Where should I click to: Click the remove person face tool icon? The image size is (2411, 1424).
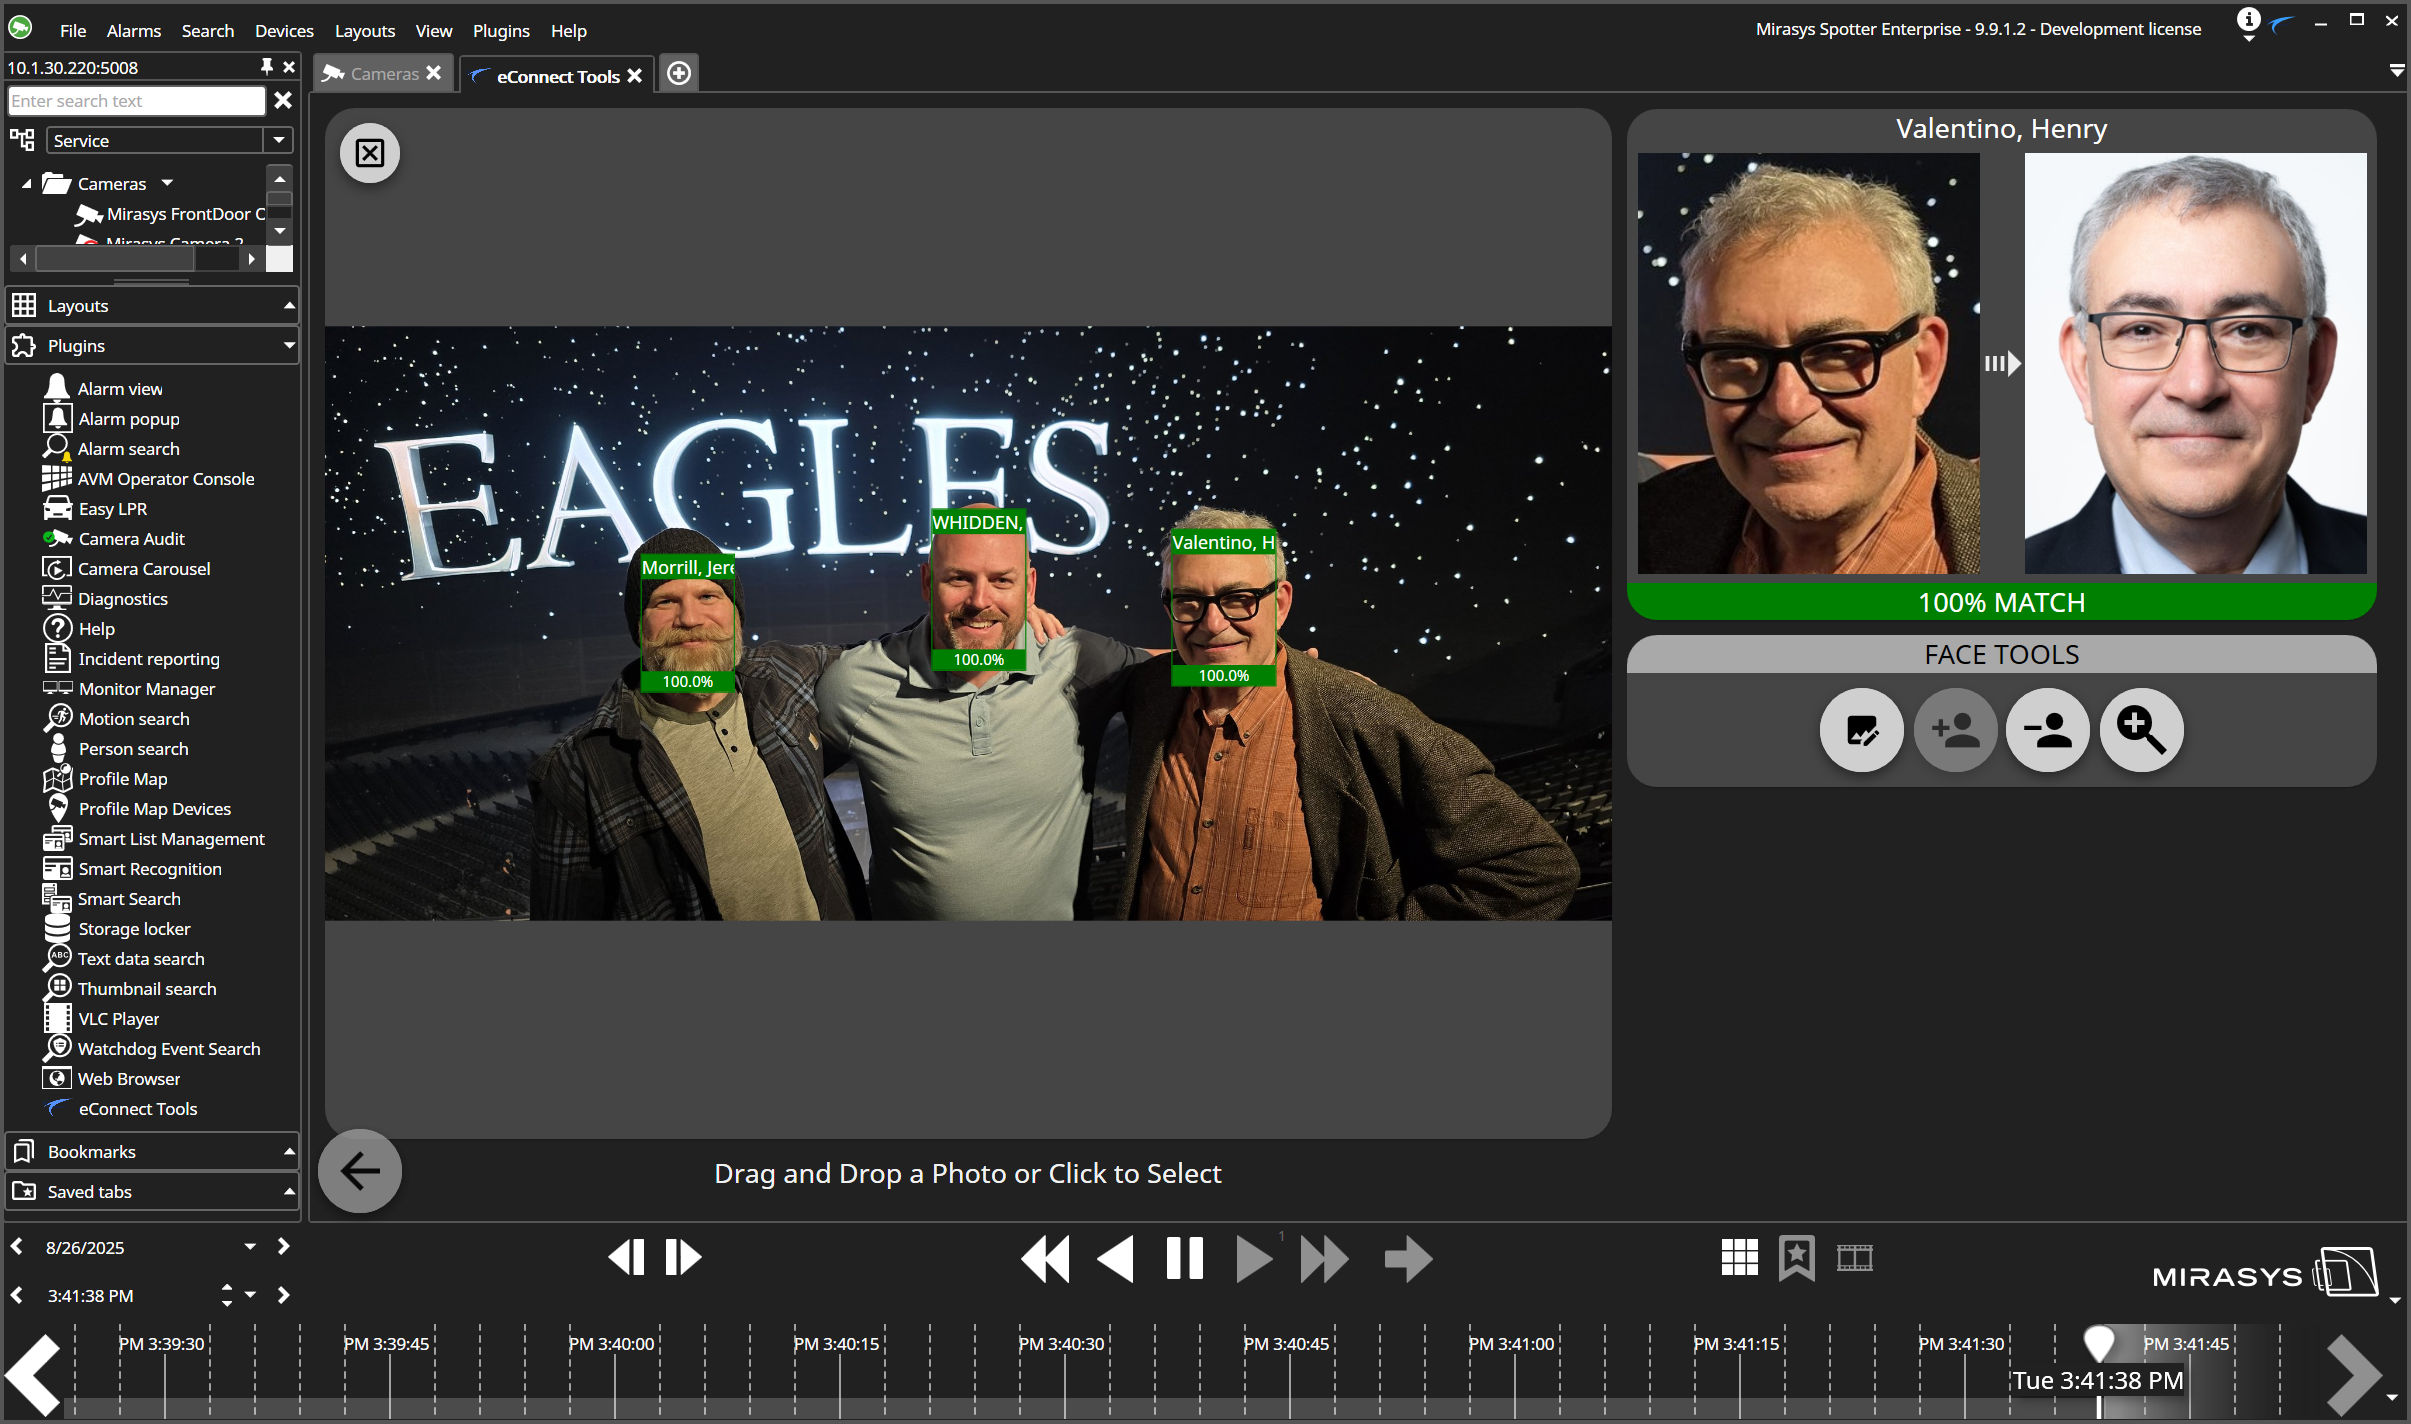(x=2047, y=730)
